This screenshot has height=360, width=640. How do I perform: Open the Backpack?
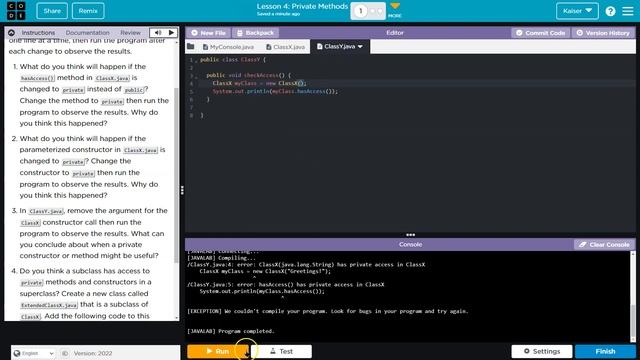tap(256, 33)
